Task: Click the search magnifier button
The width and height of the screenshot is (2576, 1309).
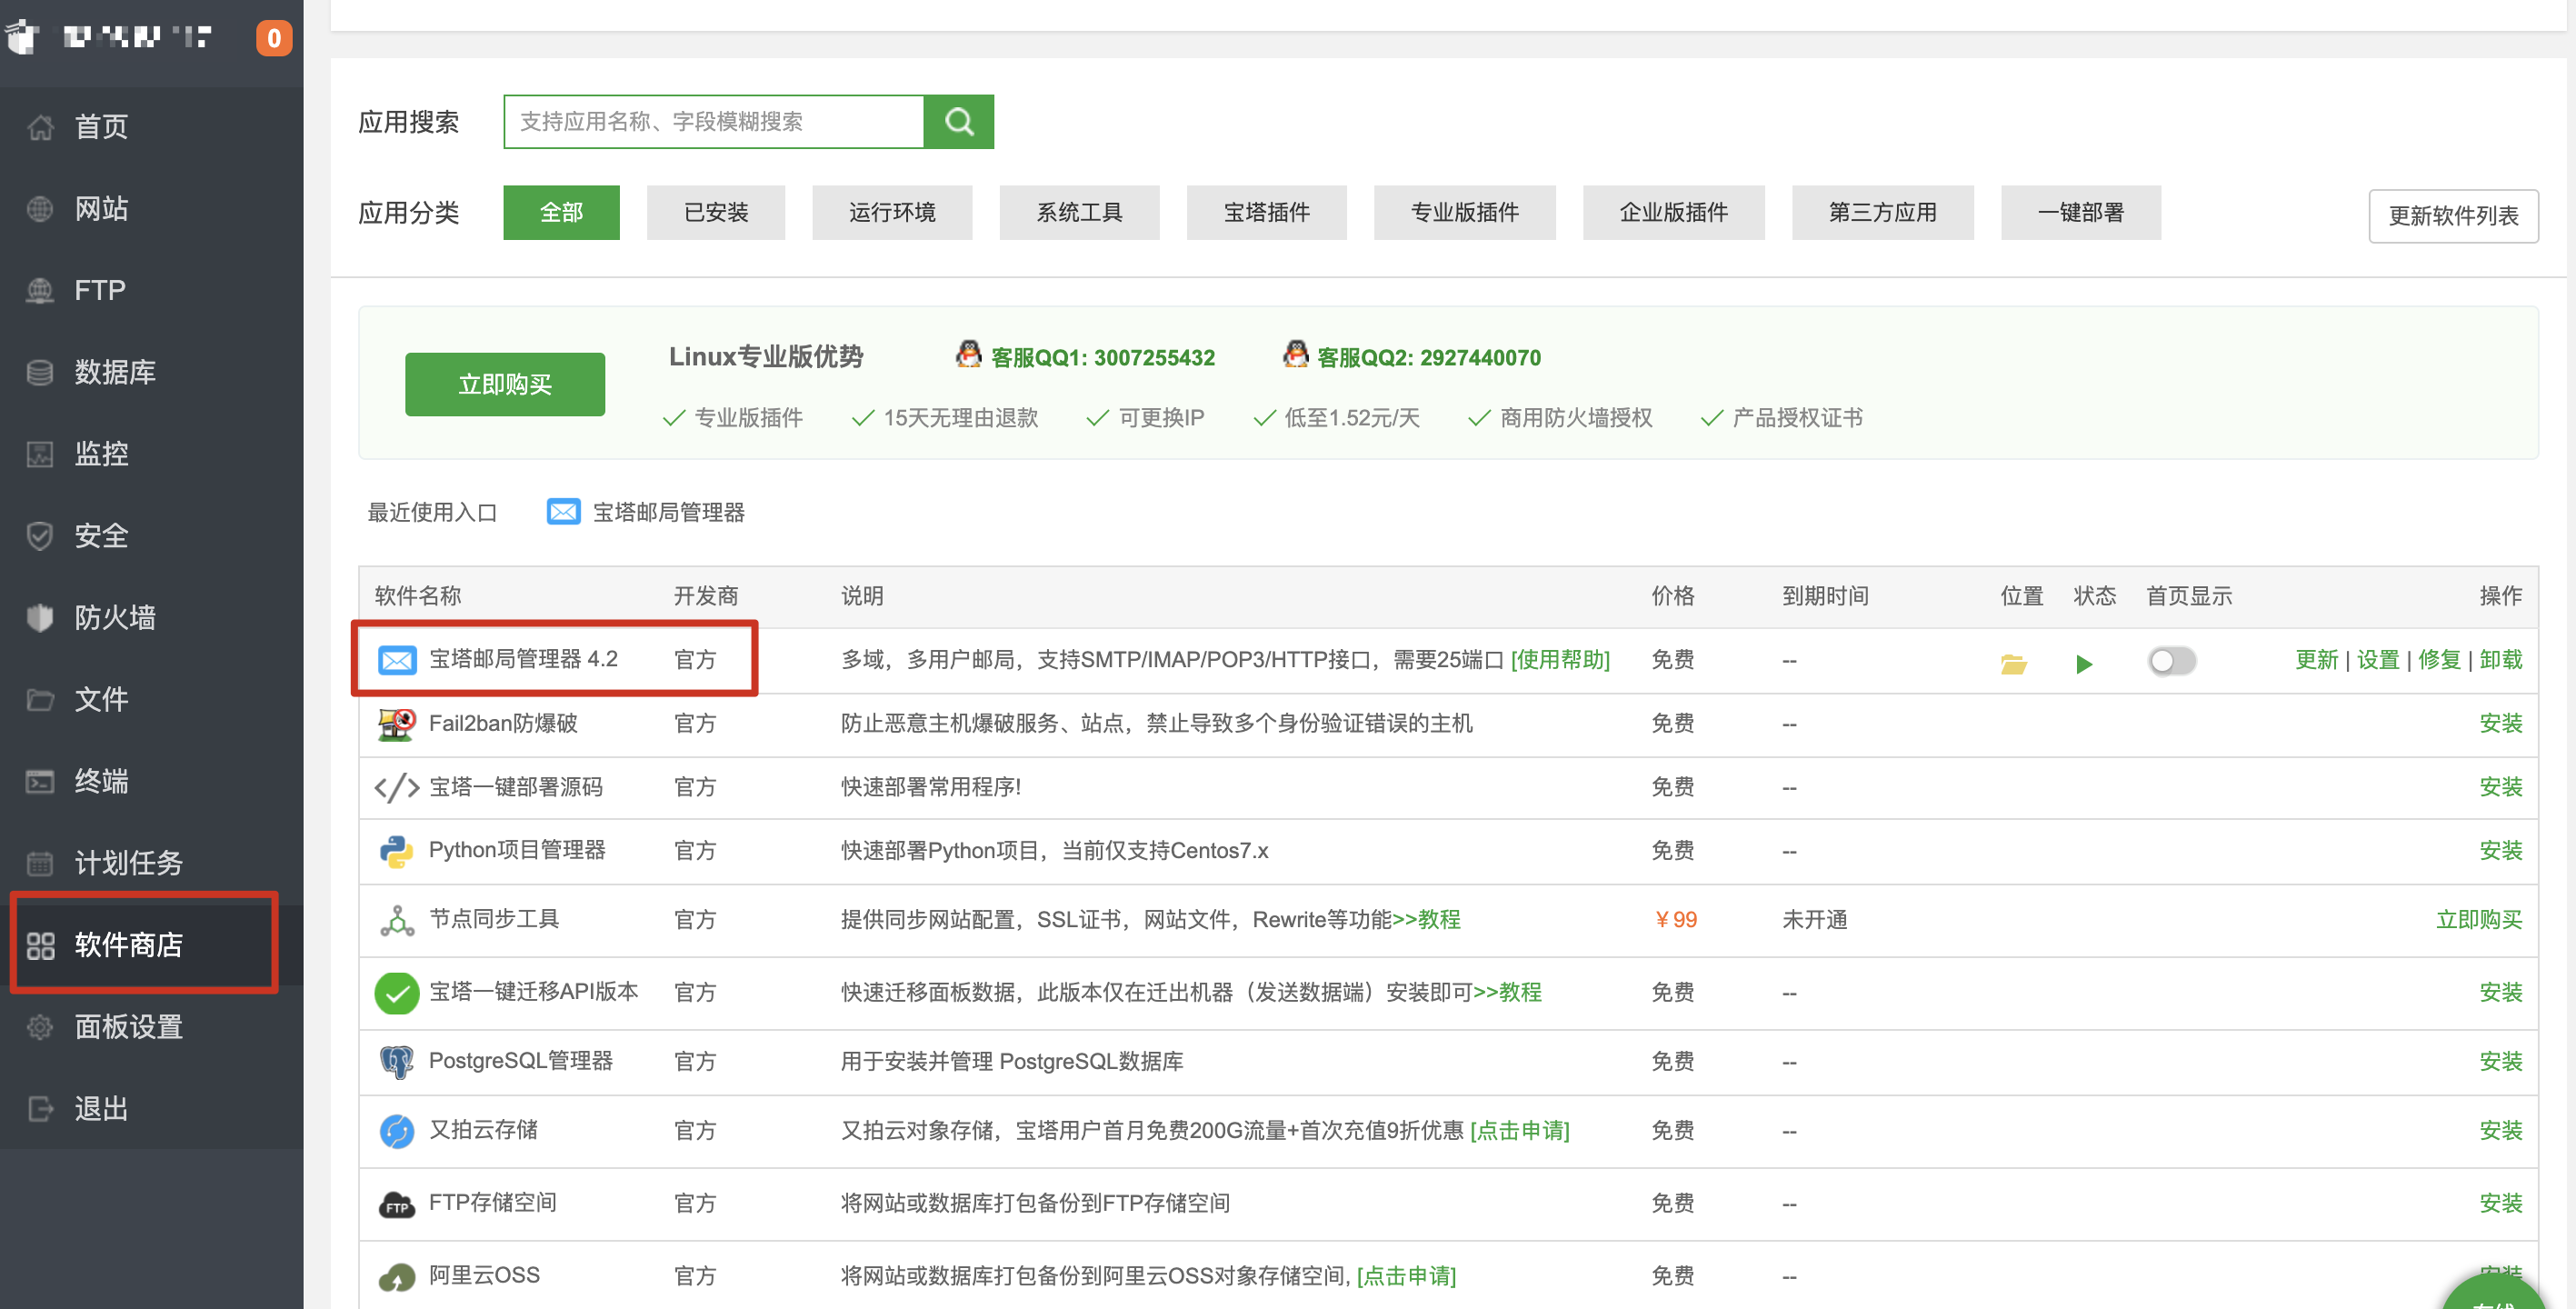Action: (x=958, y=122)
